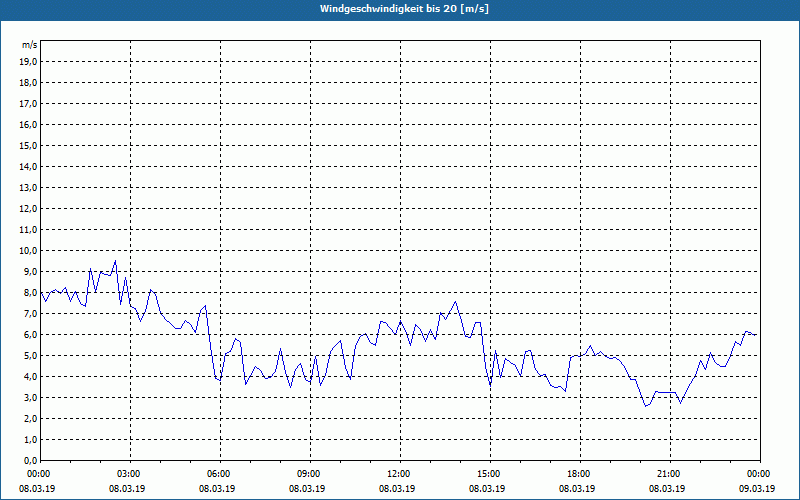The image size is (800, 500).
Task: Click the '17,0' y-axis tick label
Action: pos(28,104)
